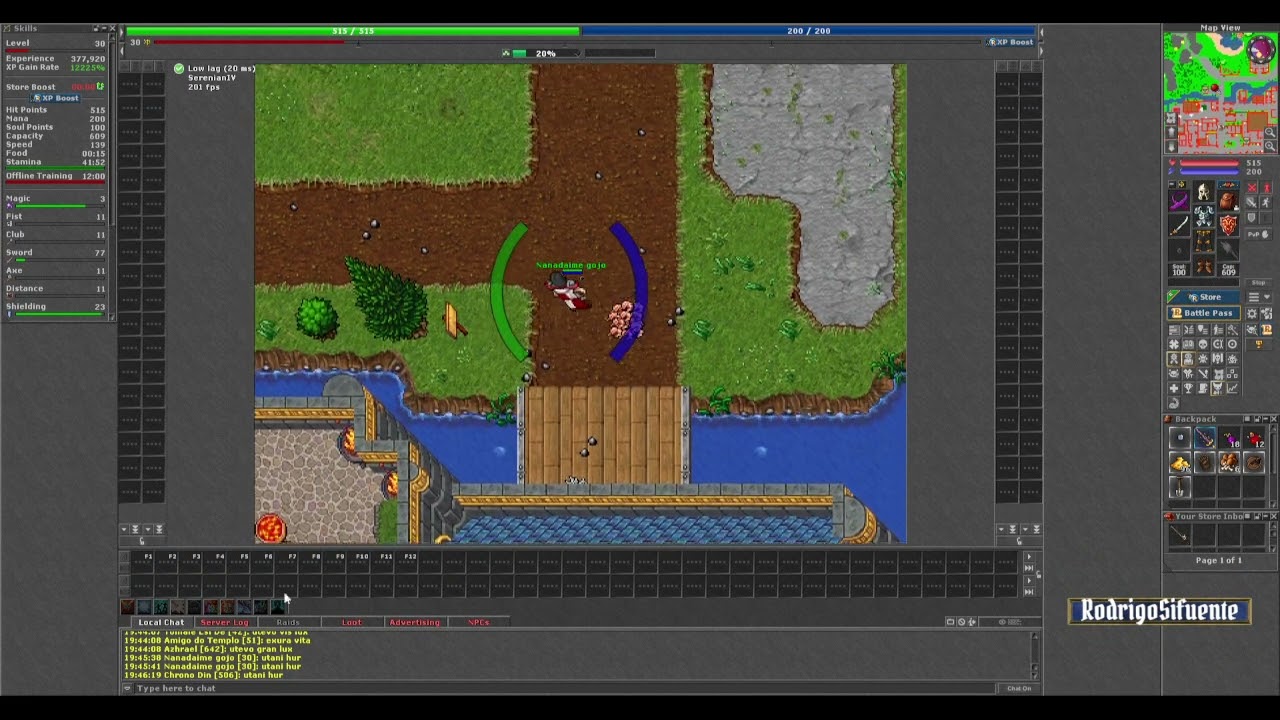Select the purple amulet equipment slot

coord(1180,201)
